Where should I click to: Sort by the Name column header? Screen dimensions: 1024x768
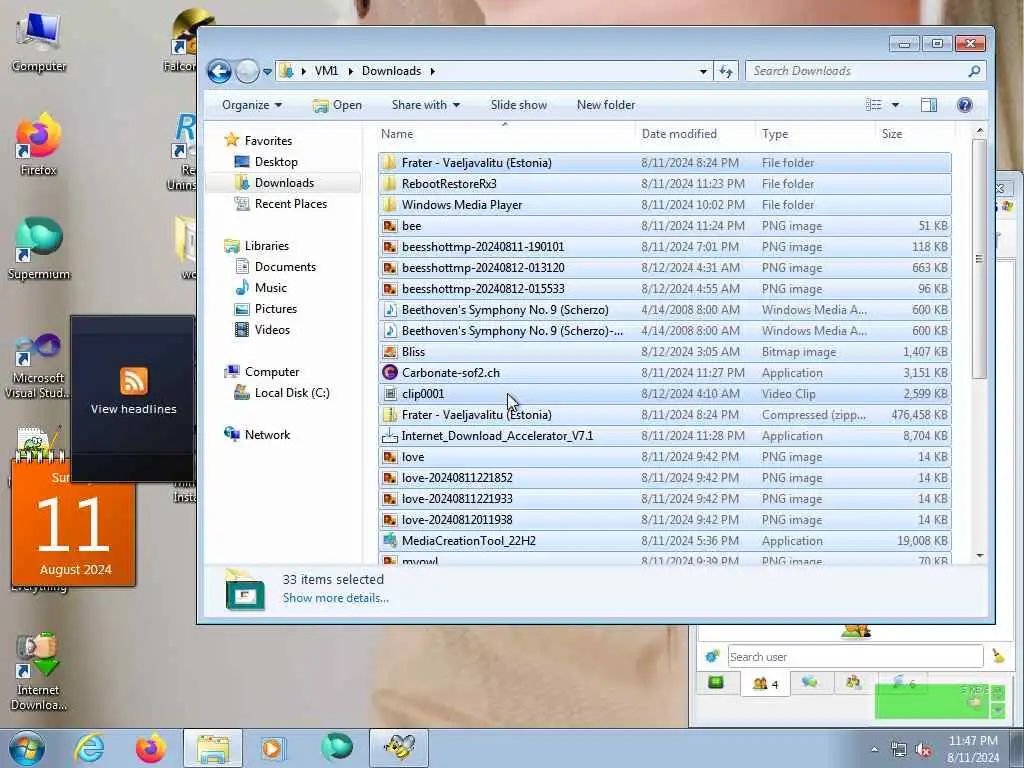(x=504, y=134)
